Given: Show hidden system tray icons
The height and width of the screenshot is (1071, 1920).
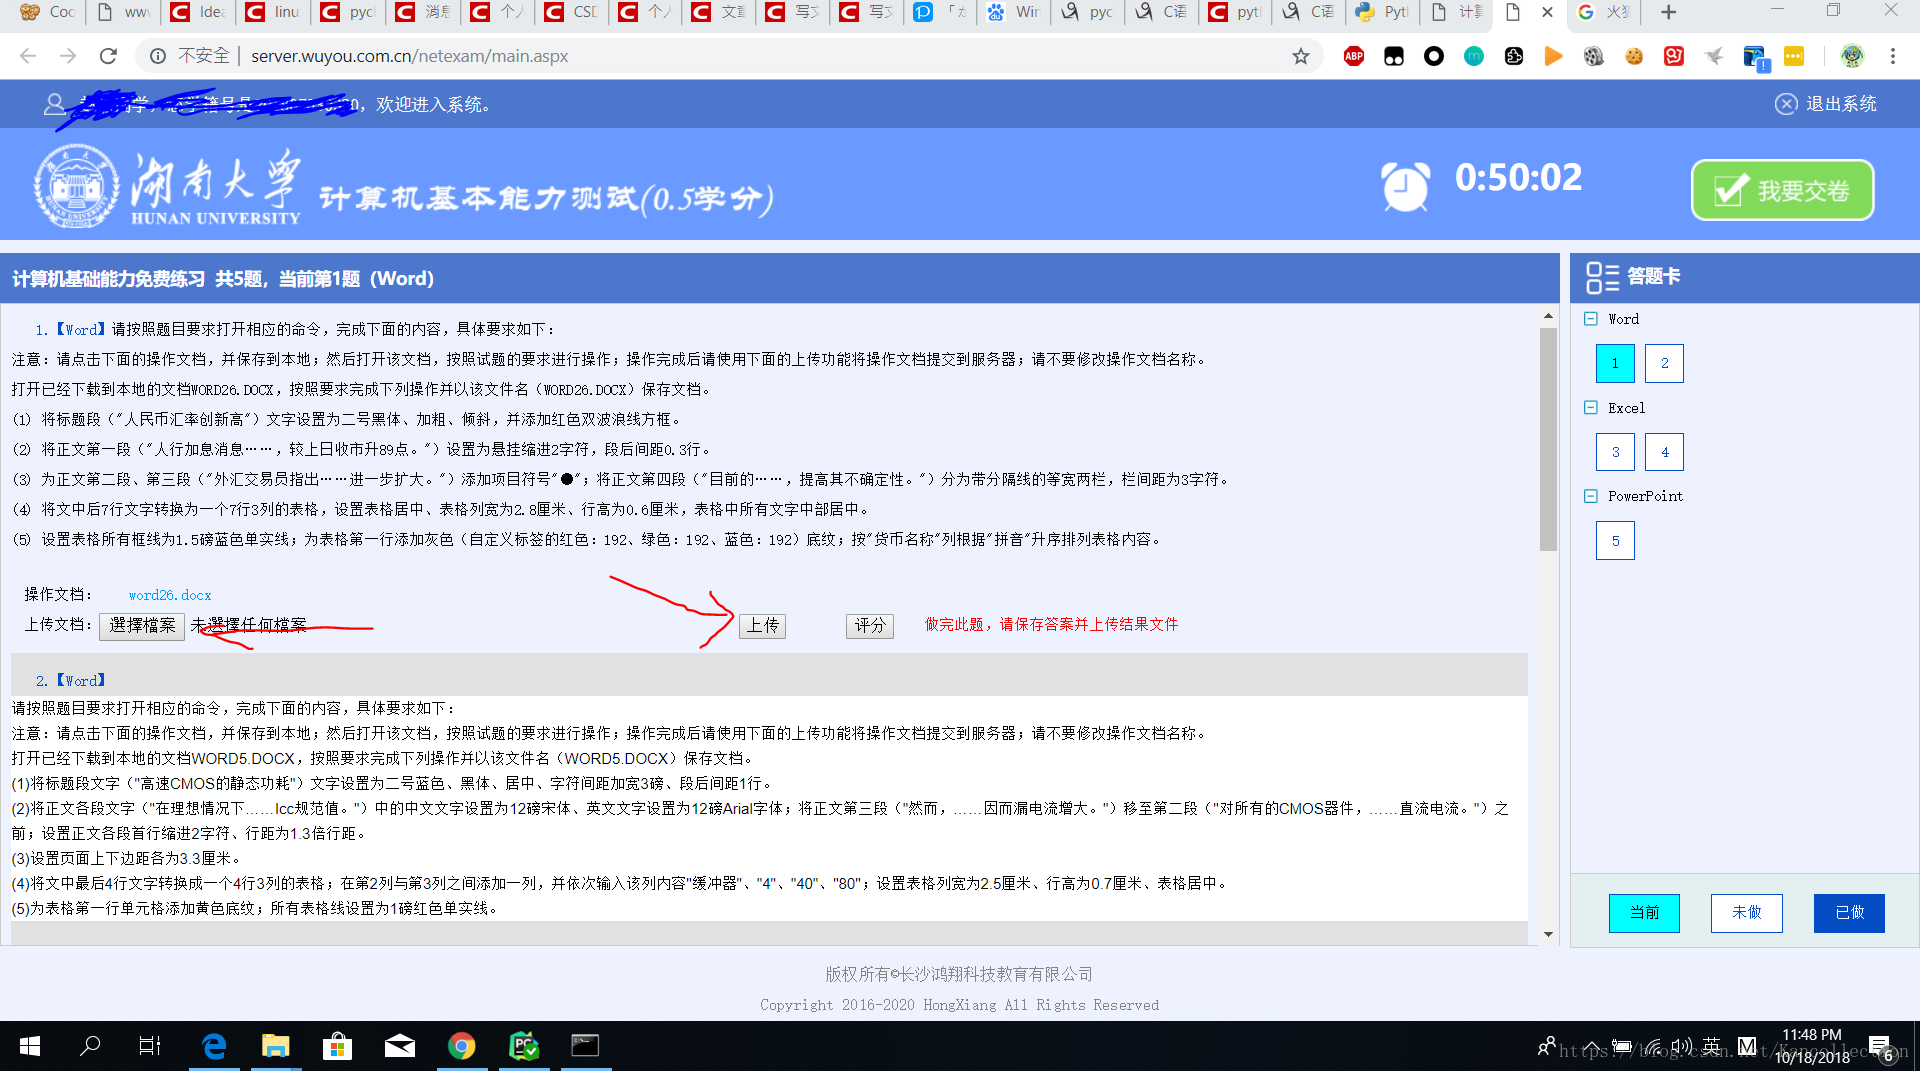Looking at the screenshot, I should 1590,1047.
